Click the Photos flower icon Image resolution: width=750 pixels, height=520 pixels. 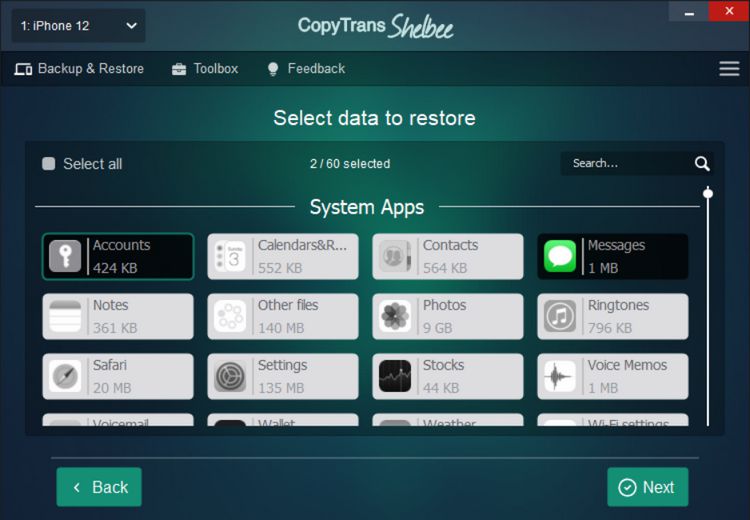[x=395, y=316]
